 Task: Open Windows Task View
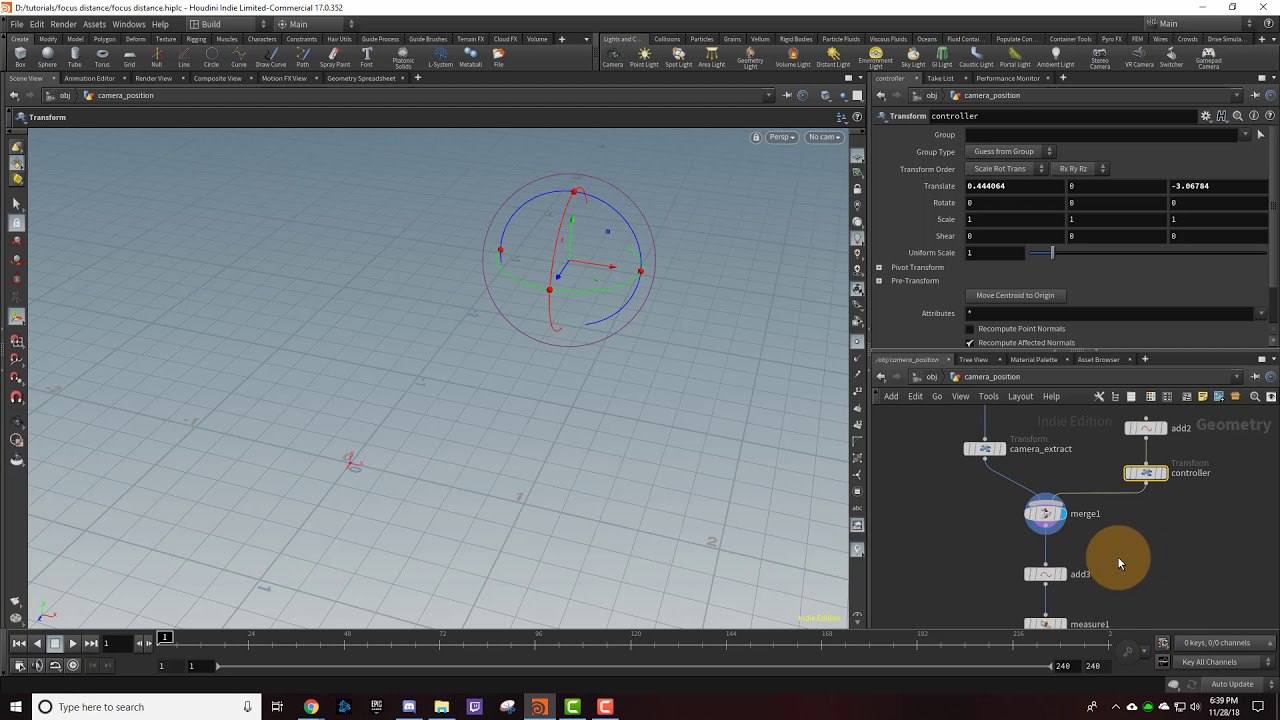tap(277, 707)
